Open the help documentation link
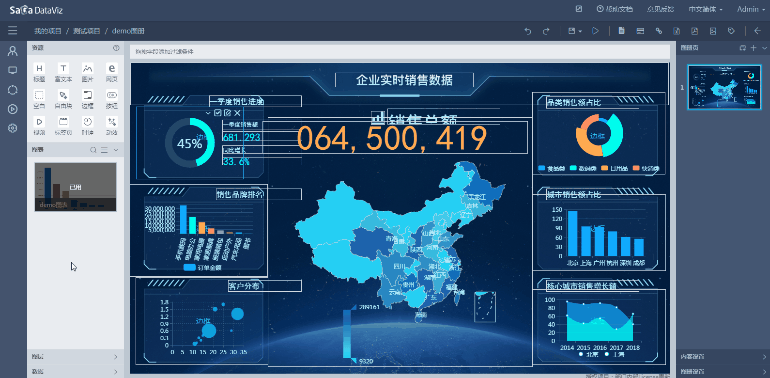770x378 pixels. pos(615,9)
